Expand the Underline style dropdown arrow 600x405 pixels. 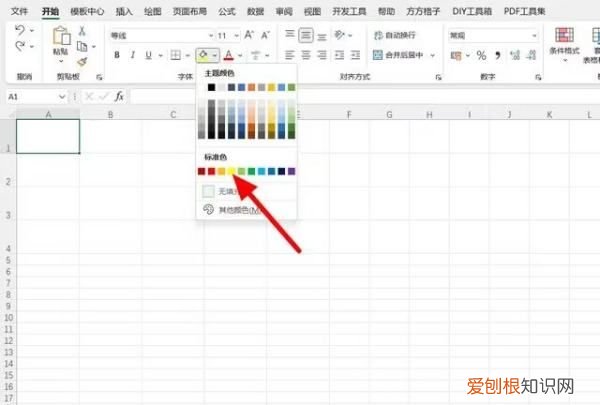click(161, 56)
